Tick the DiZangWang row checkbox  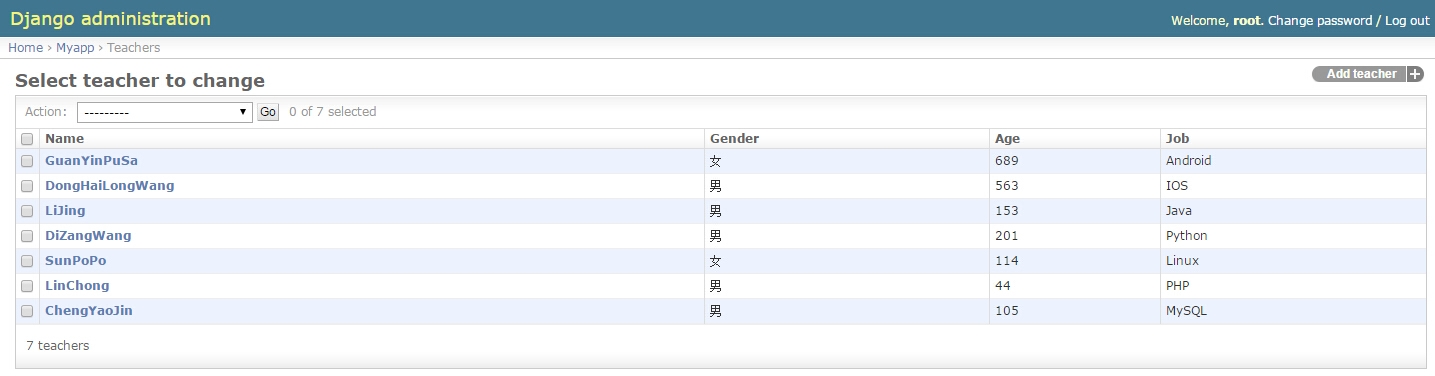point(27,236)
